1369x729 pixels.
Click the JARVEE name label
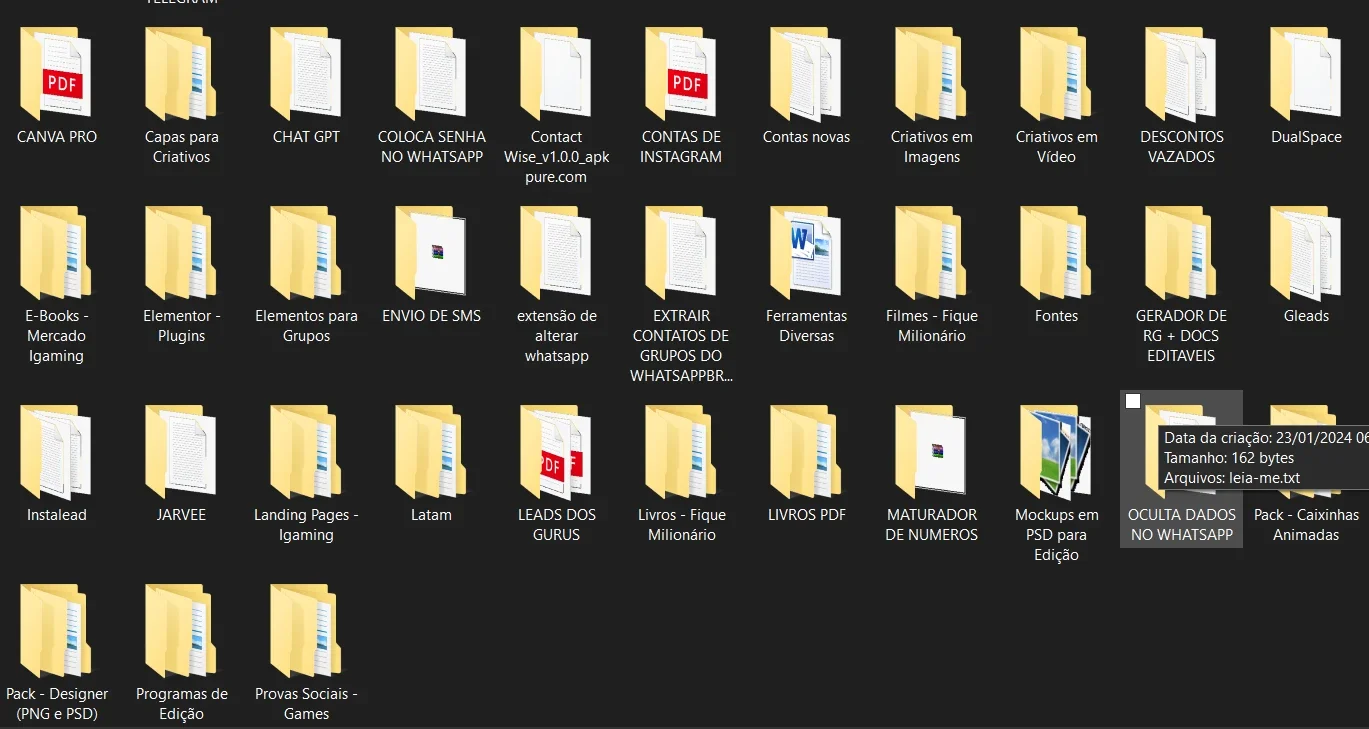click(181, 515)
